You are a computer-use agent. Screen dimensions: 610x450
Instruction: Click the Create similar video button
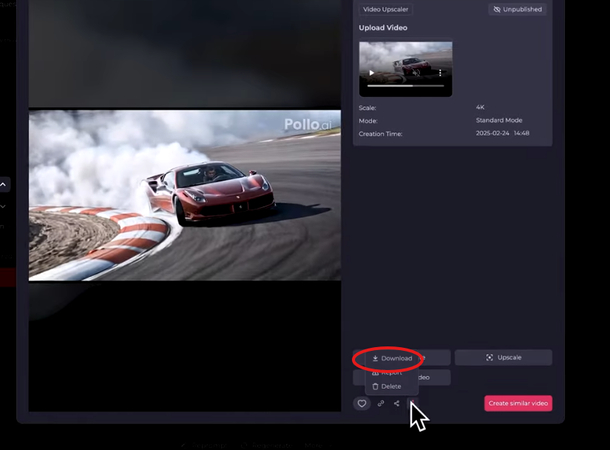[518, 403]
